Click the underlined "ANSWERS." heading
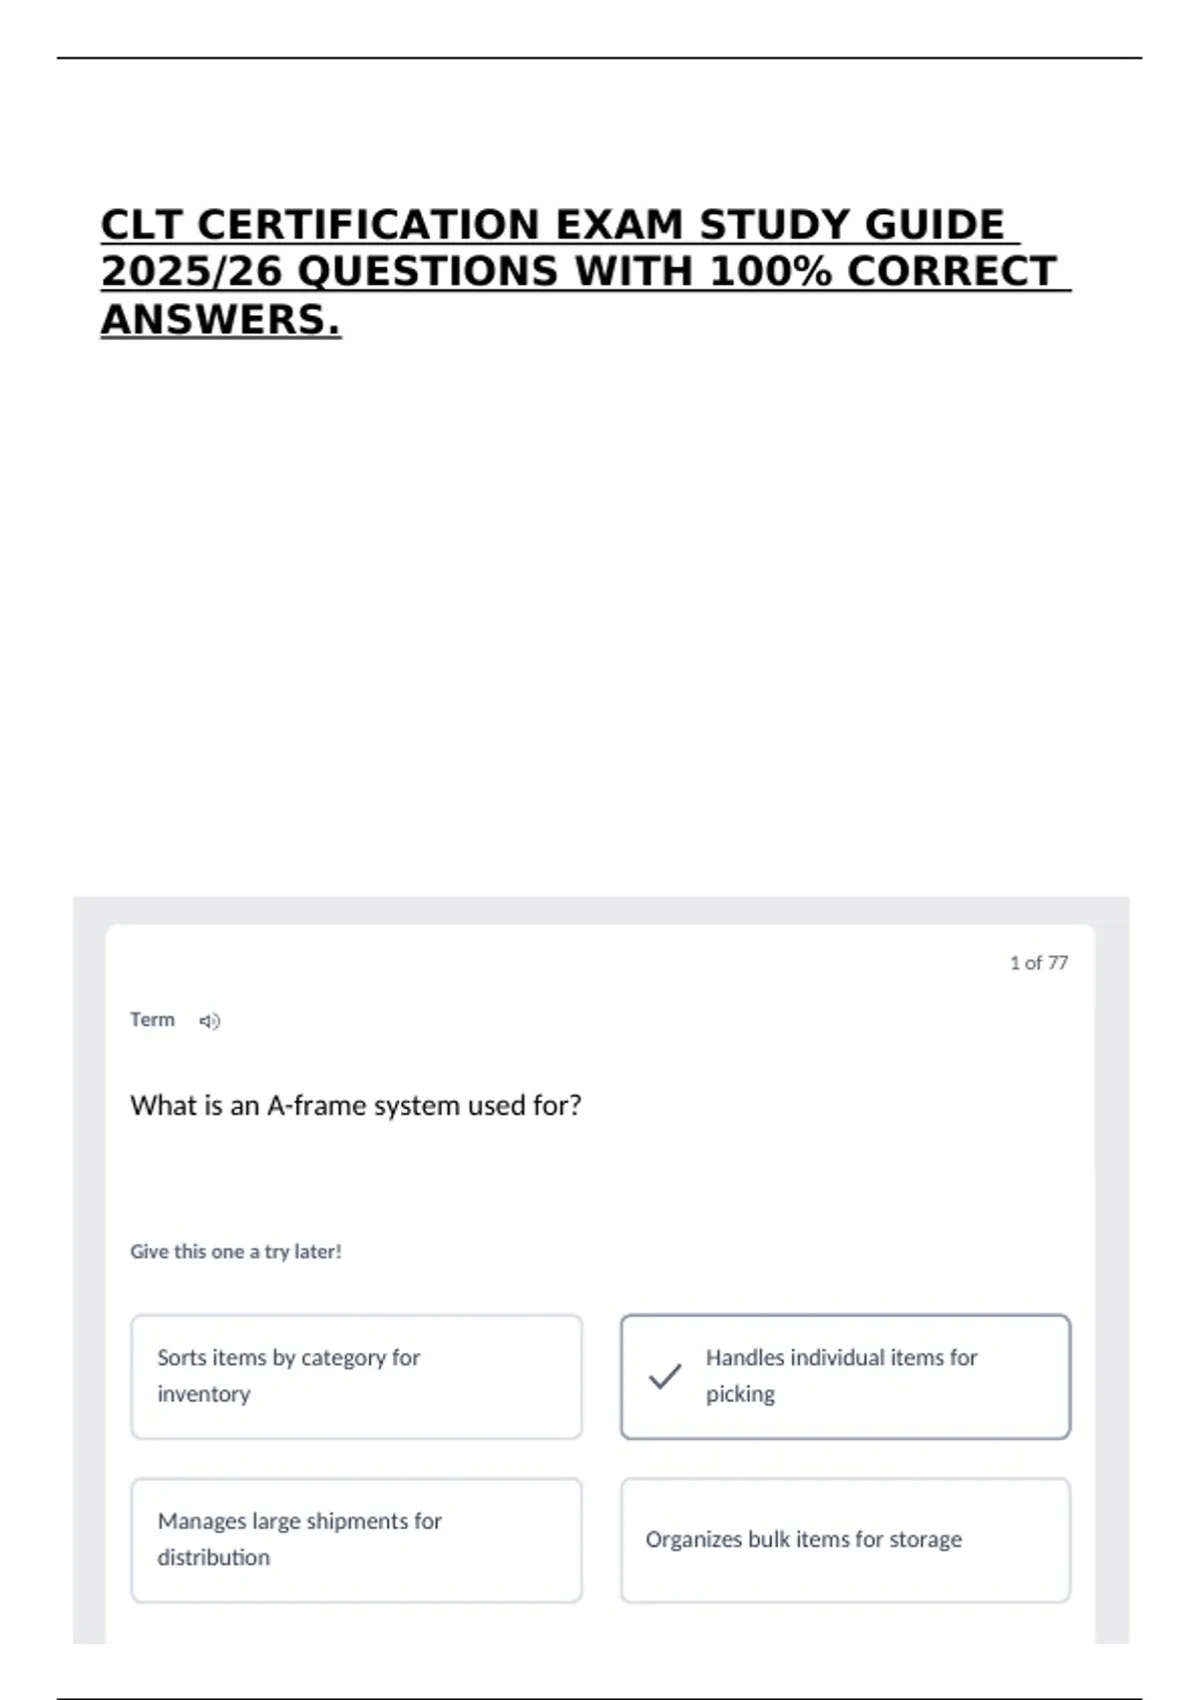 point(221,320)
